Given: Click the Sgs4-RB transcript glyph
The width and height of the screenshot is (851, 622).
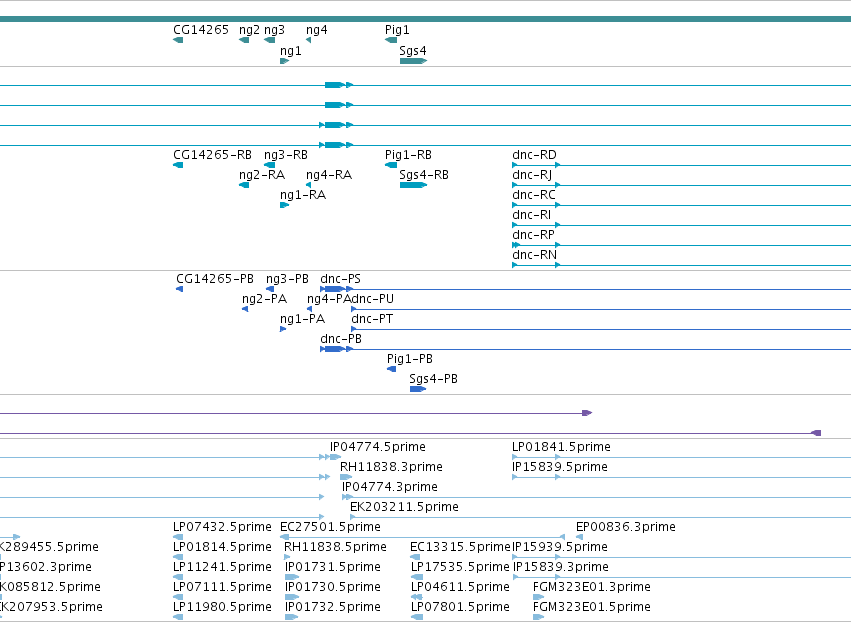Looking at the screenshot, I should point(414,185).
